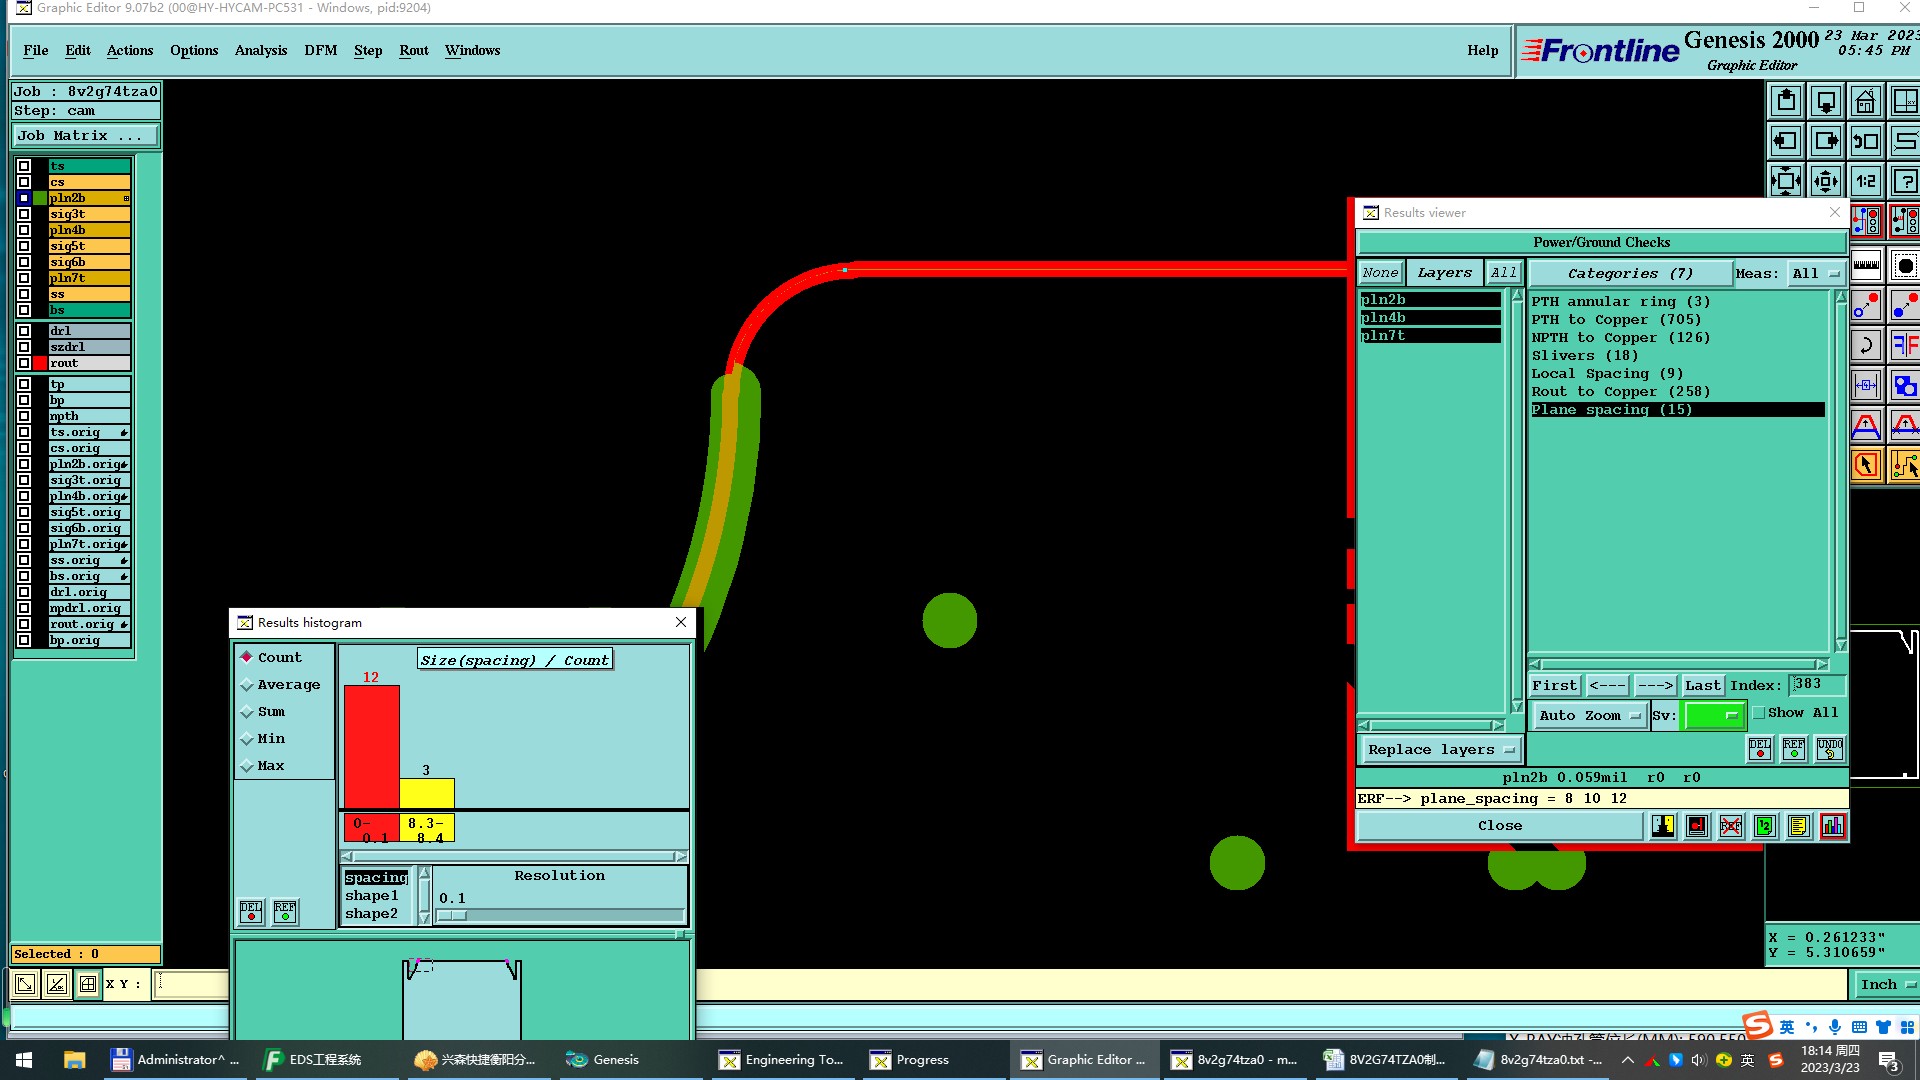This screenshot has height=1080, width=1920.
Task: Open the Analysis menu
Action: [260, 51]
